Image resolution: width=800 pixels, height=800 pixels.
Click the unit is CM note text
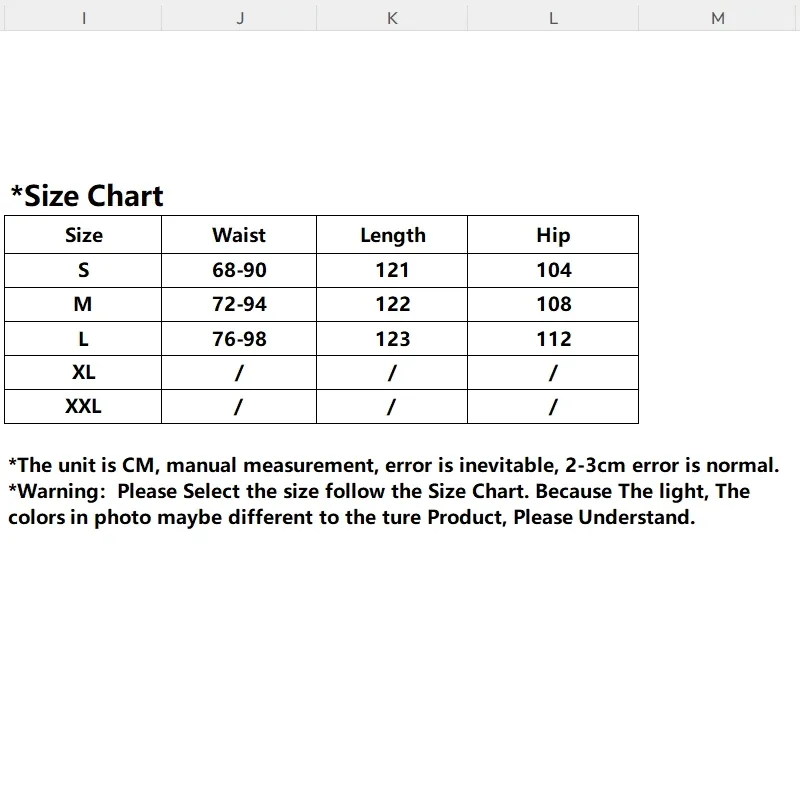click(x=394, y=465)
